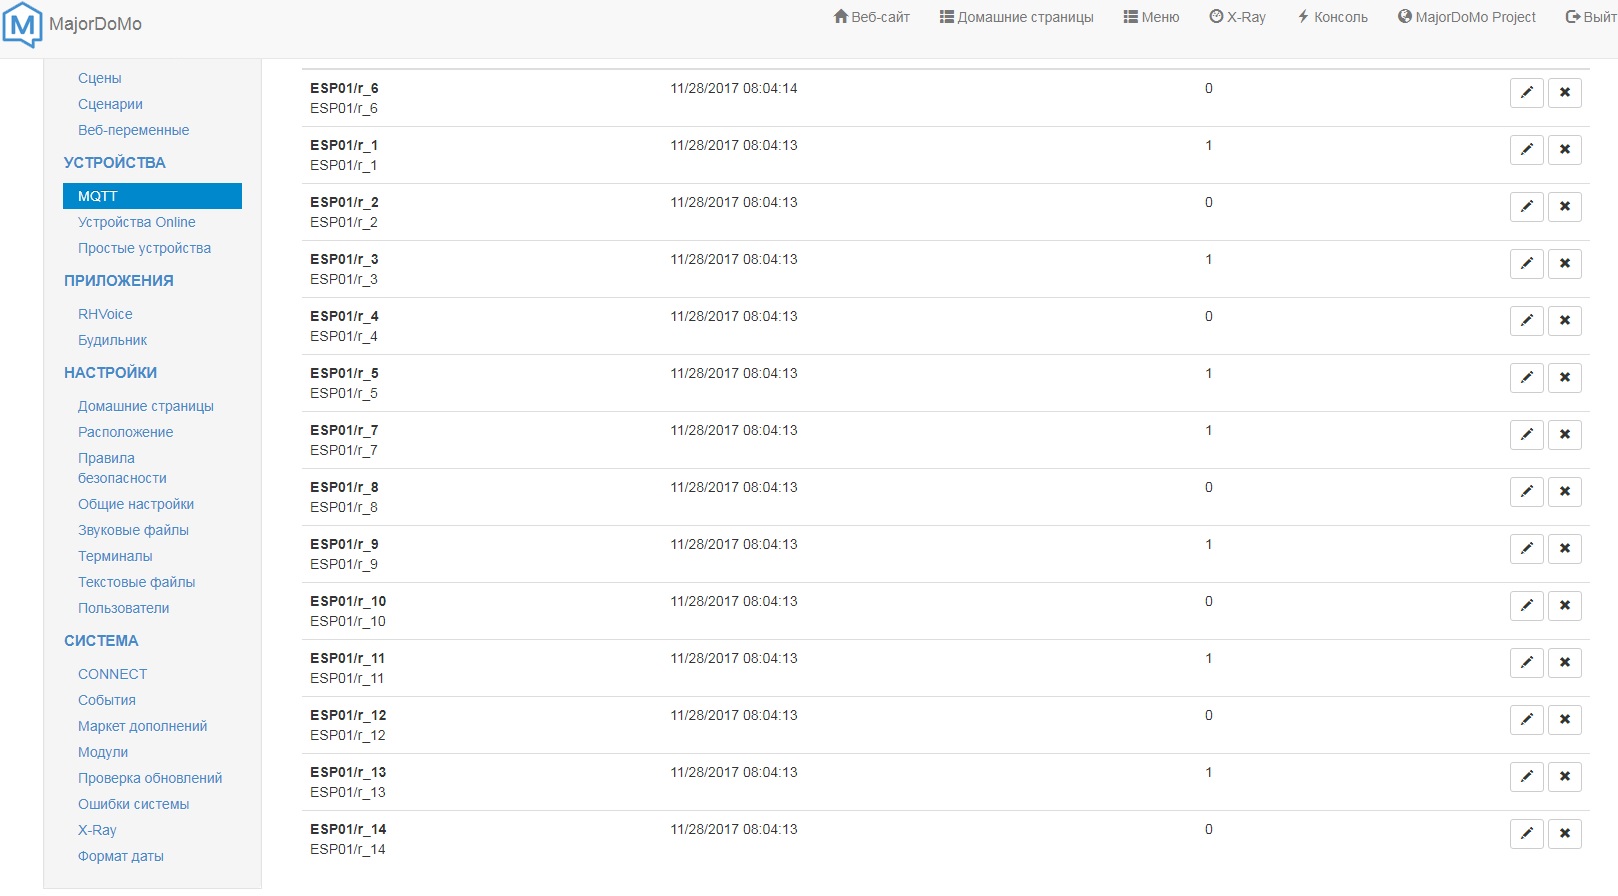Open Сценарии in the sidebar
The image size is (1618, 896).
coord(110,104)
